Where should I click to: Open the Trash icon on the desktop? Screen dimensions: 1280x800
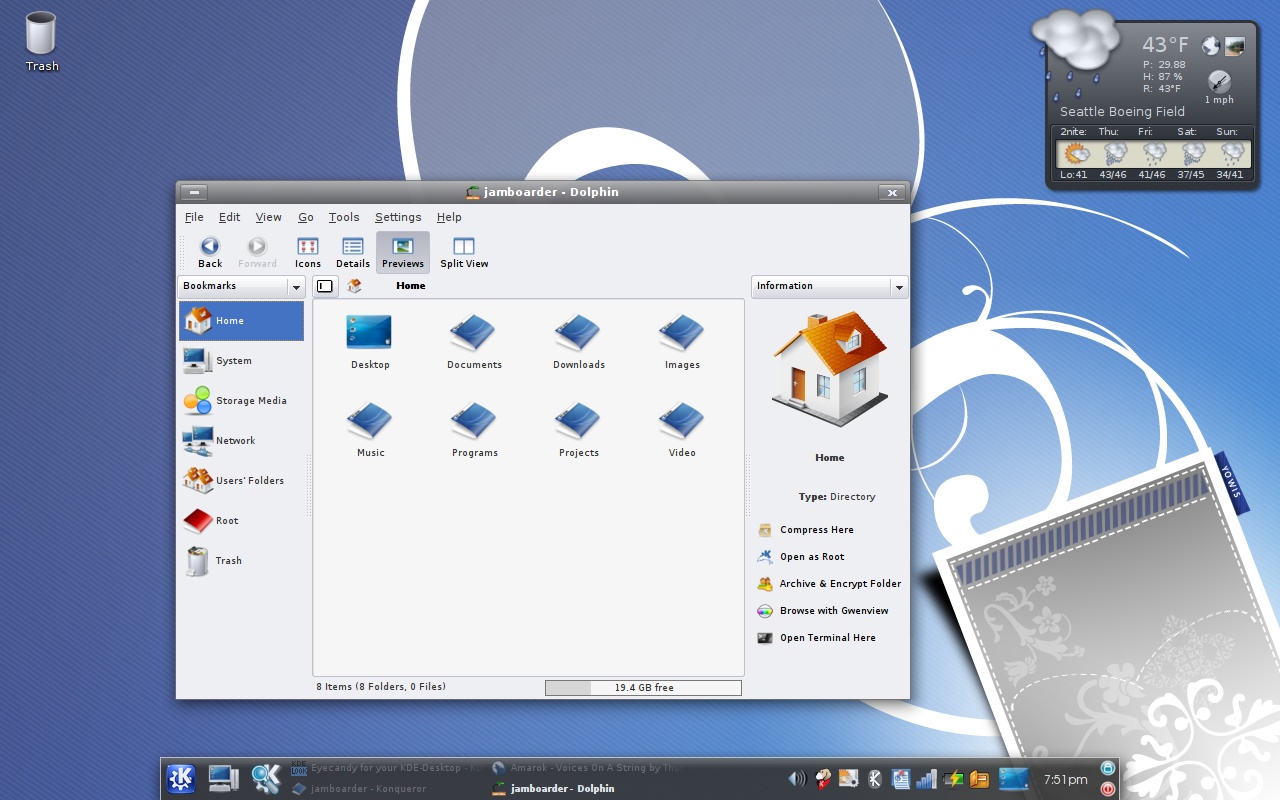[42, 42]
